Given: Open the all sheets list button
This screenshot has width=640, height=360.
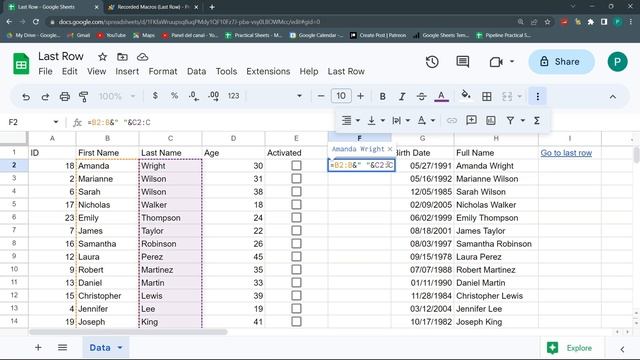Looking at the screenshot, I should point(62,348).
